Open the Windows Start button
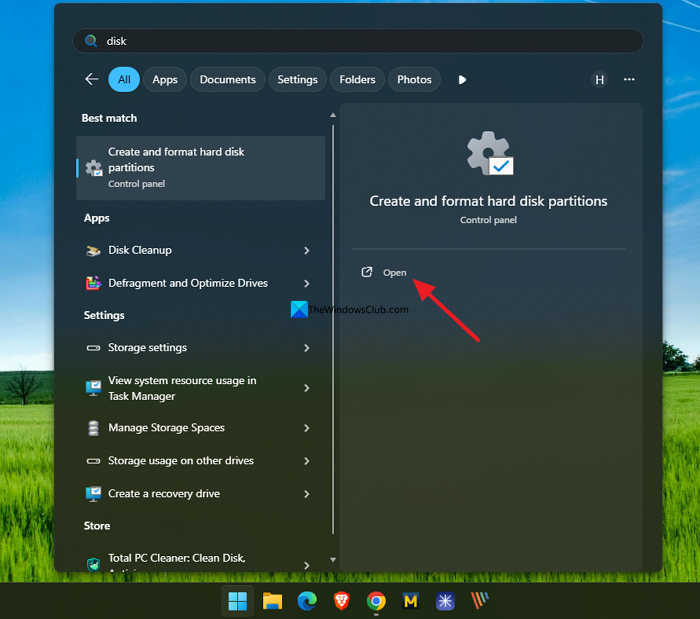 (x=238, y=601)
